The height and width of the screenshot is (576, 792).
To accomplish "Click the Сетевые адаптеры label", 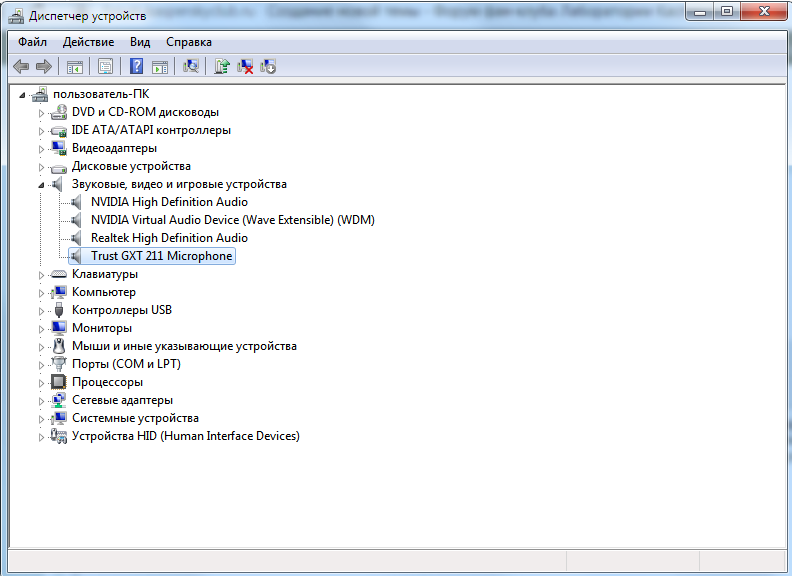I will click(x=123, y=400).
